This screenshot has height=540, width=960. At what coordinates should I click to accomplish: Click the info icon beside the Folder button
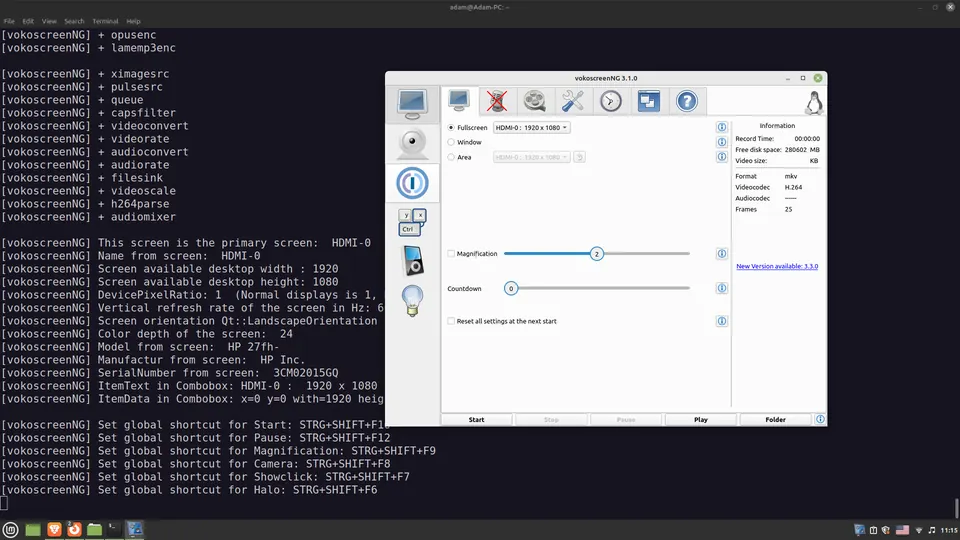point(820,419)
